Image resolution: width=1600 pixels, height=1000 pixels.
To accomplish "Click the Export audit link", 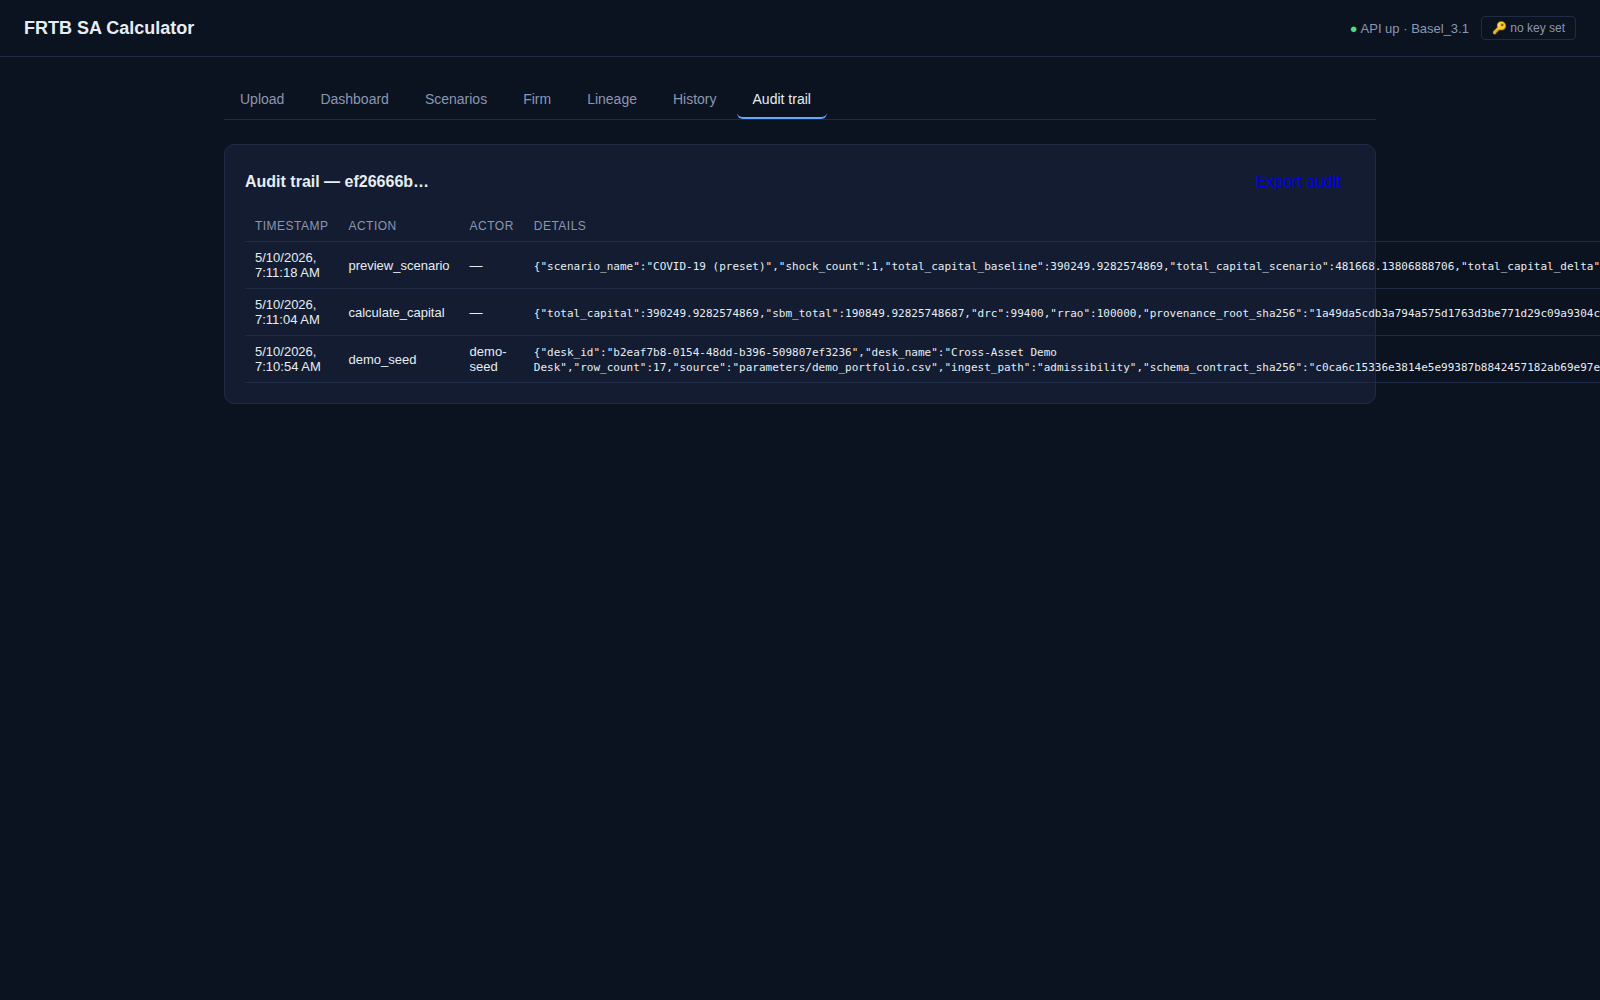I will coord(1298,181).
